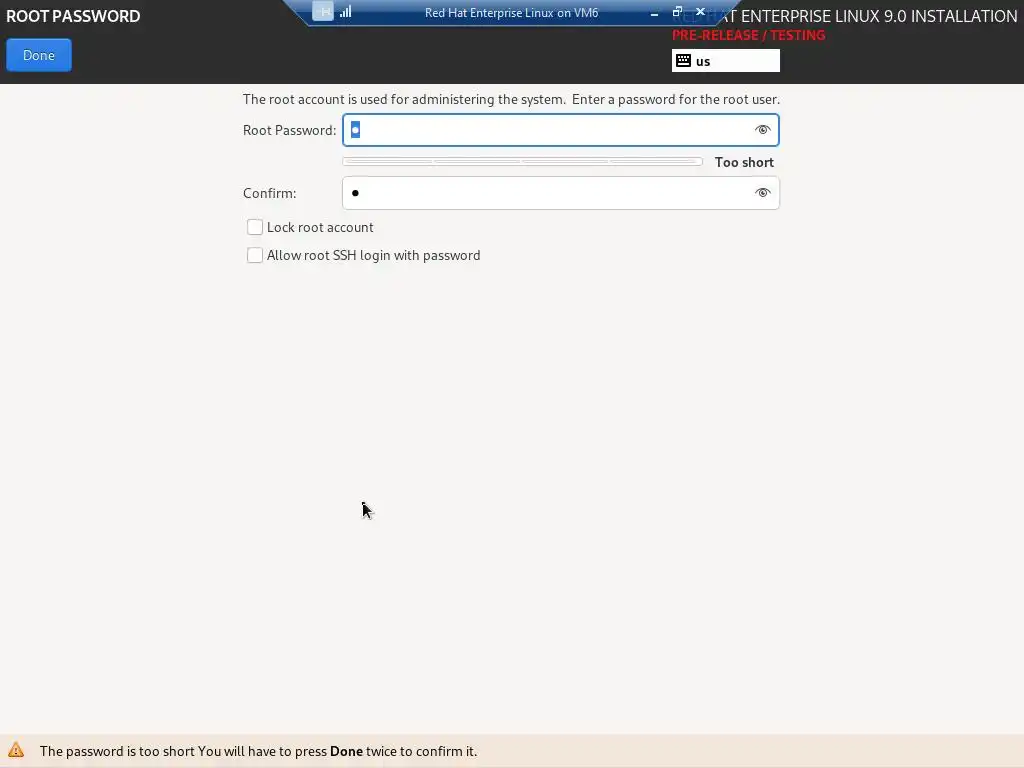Click the Red Hat Enterprise Linux on VM6 title
1024x768 pixels.
[511, 12]
